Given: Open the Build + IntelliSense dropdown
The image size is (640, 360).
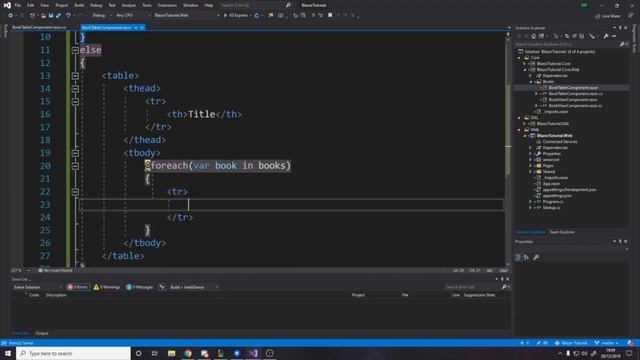Looking at the screenshot, I should coord(194,287).
